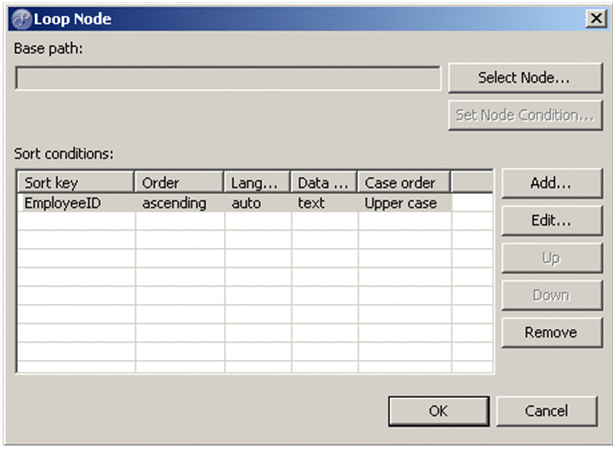Edit the selected sort condition

552,220
